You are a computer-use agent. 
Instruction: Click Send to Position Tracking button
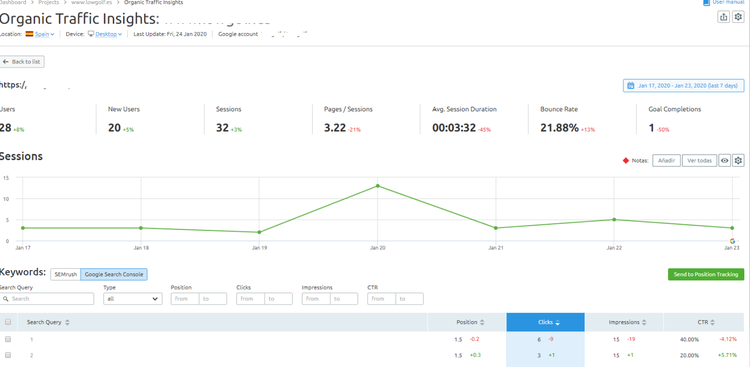tap(706, 274)
